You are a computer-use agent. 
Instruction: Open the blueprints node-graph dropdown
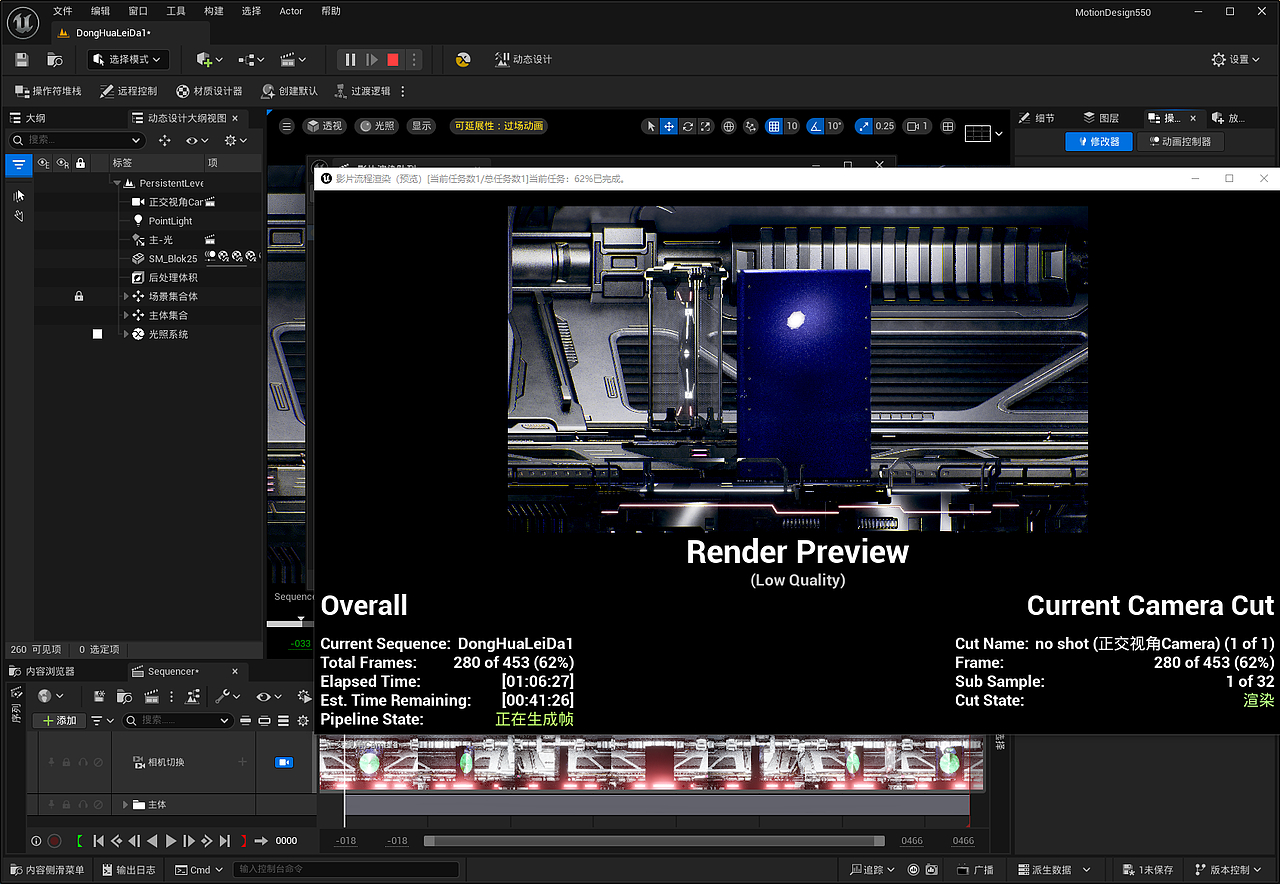coord(251,60)
